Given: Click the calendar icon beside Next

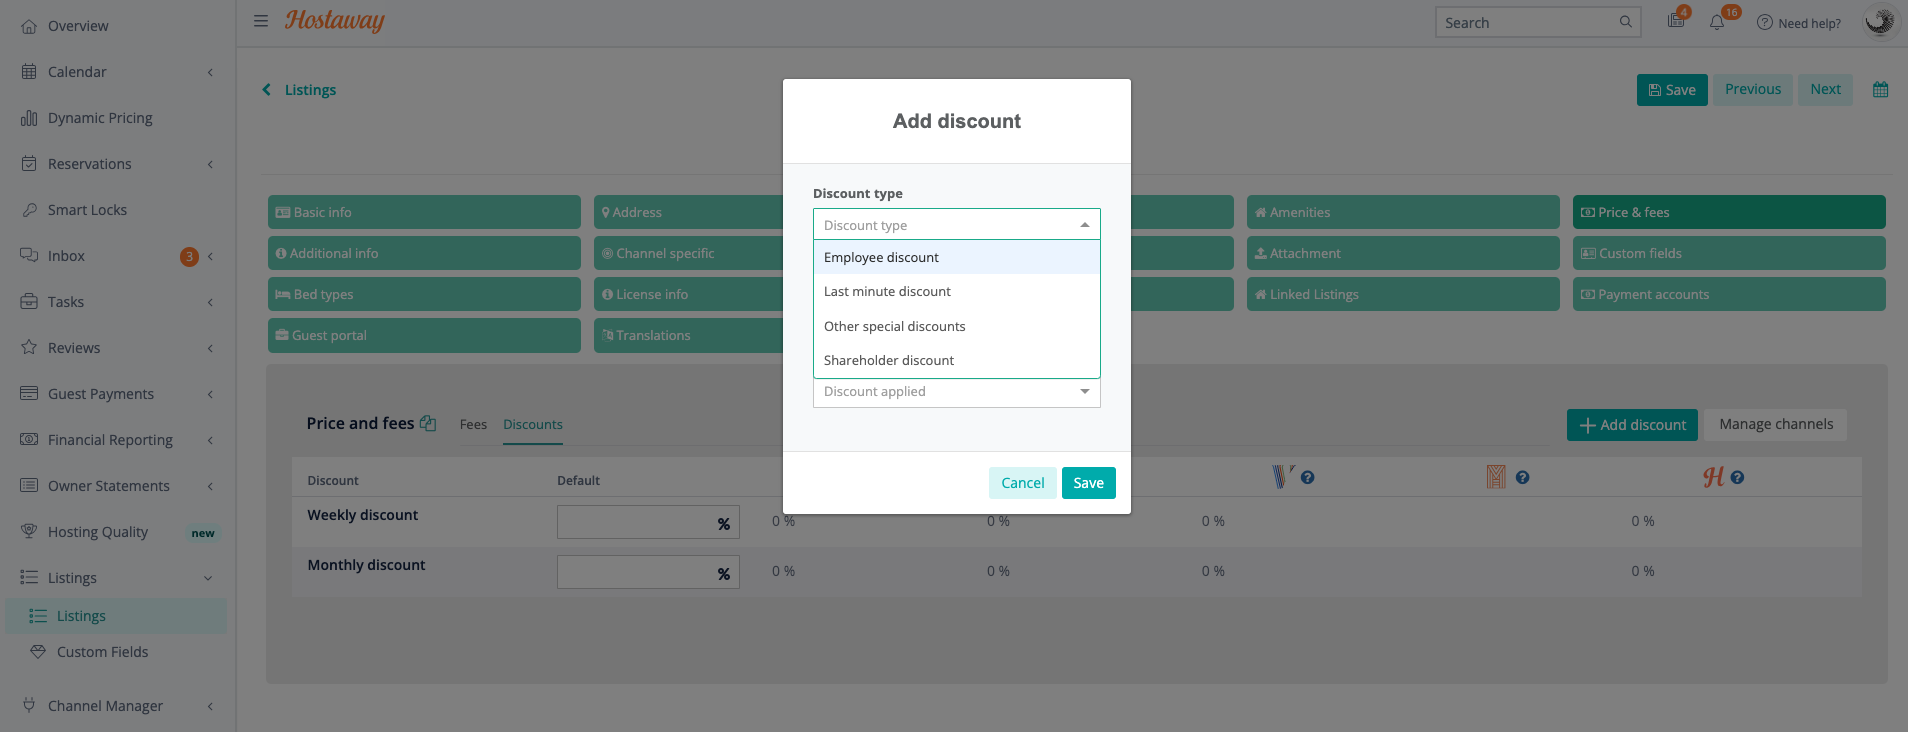Looking at the screenshot, I should pyautogui.click(x=1880, y=90).
